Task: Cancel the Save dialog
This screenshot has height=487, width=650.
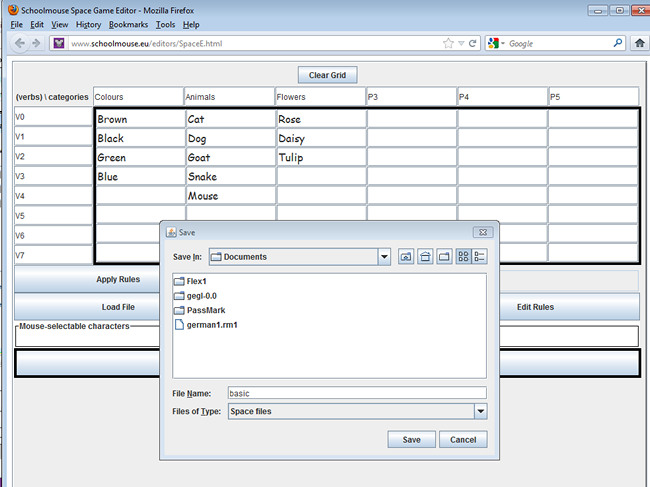Action: 463,440
